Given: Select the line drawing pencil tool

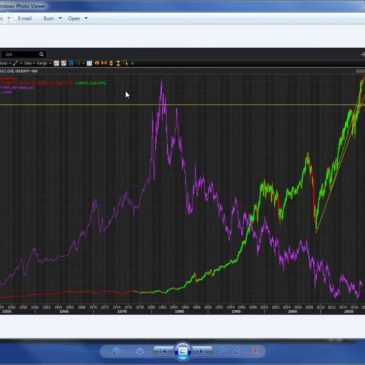Looking at the screenshot, I should (15, 63).
